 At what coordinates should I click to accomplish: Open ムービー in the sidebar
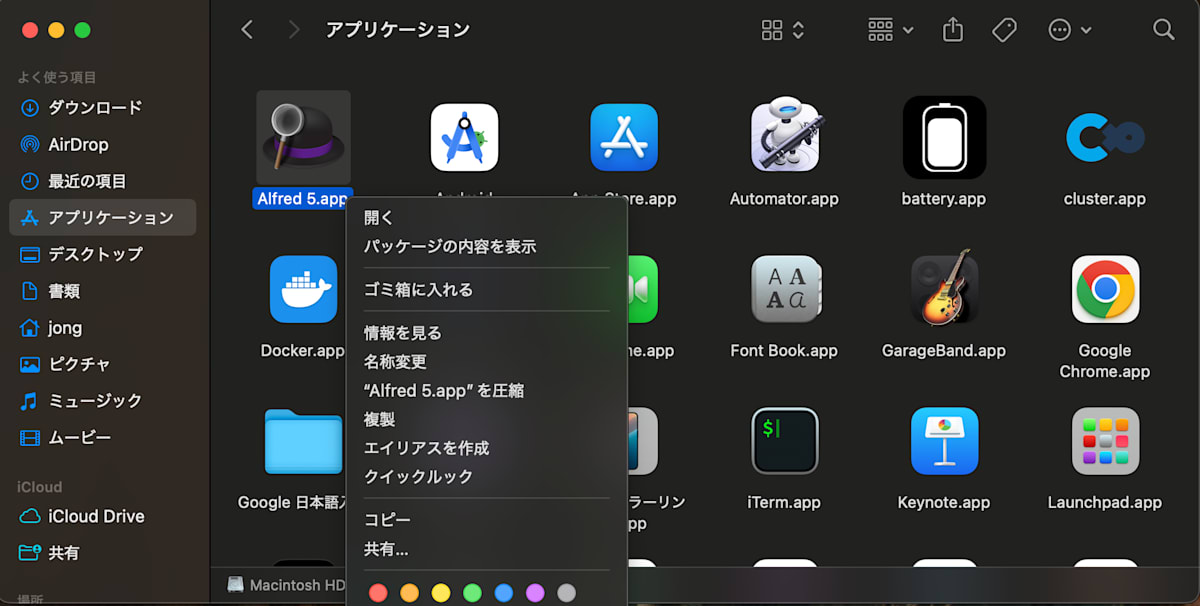[103, 437]
